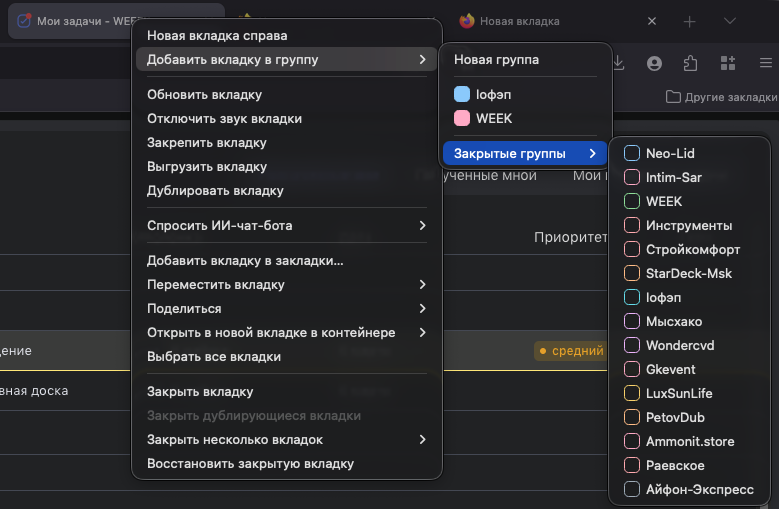Screen dimensions: 779x509
Task: Open the Firefox account profile icon
Action: (654, 63)
